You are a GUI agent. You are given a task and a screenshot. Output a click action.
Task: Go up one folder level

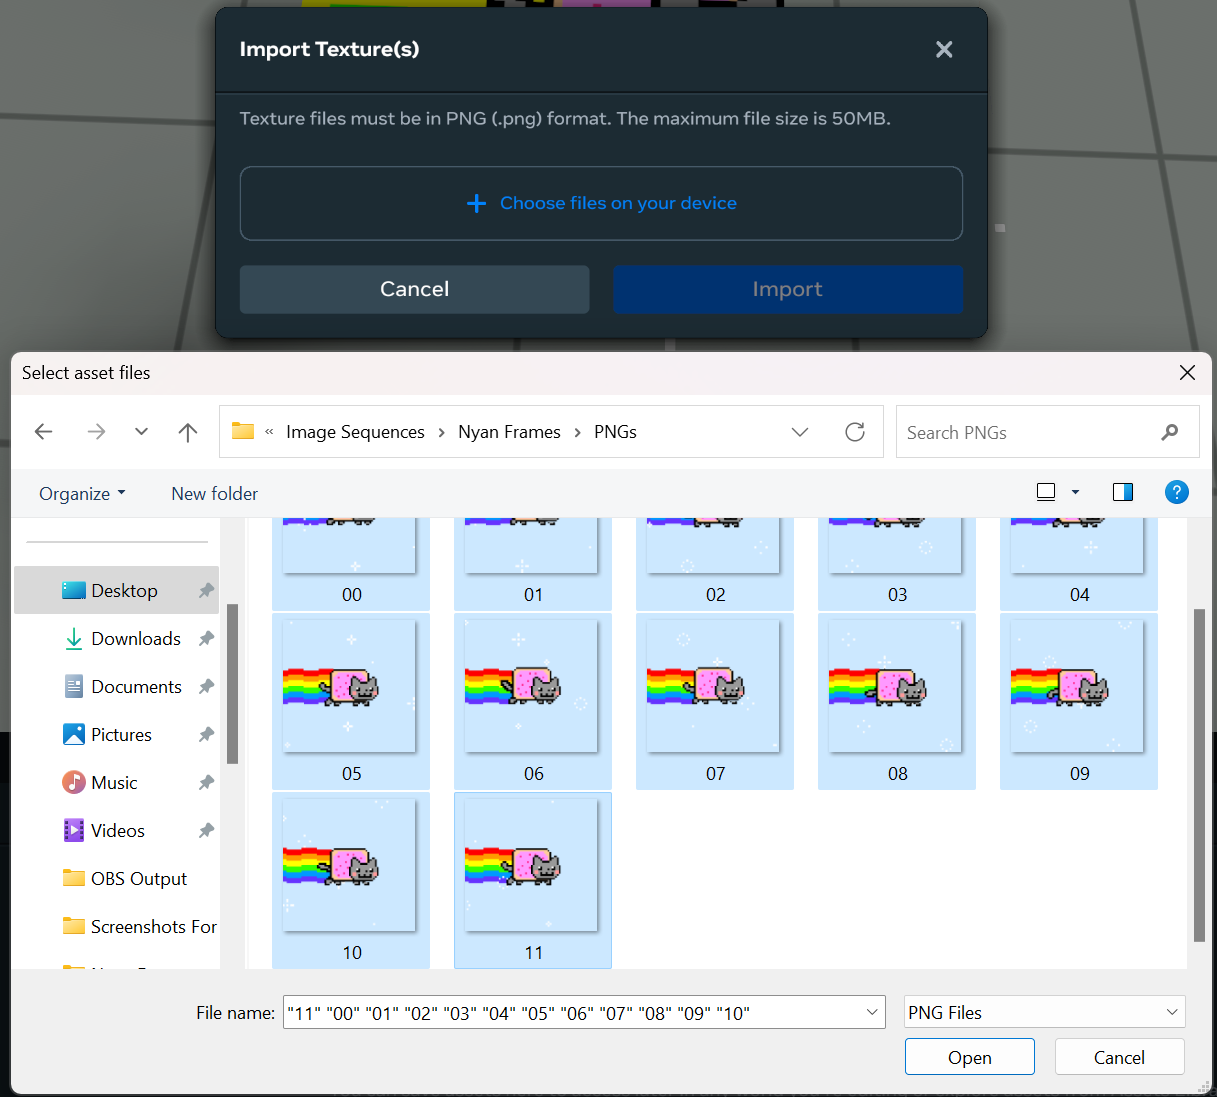tap(188, 432)
